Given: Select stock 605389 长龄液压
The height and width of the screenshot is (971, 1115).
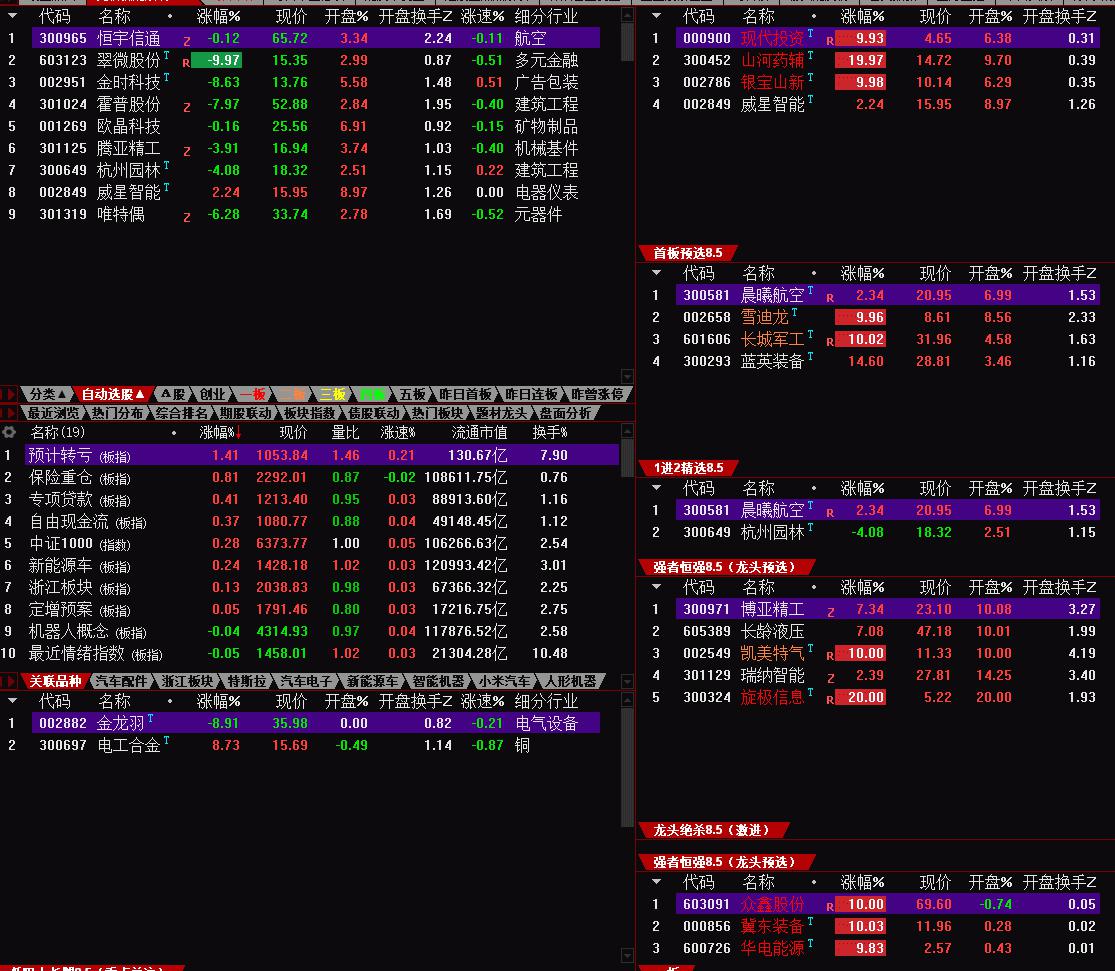Looking at the screenshot, I should pyautogui.click(x=887, y=631).
